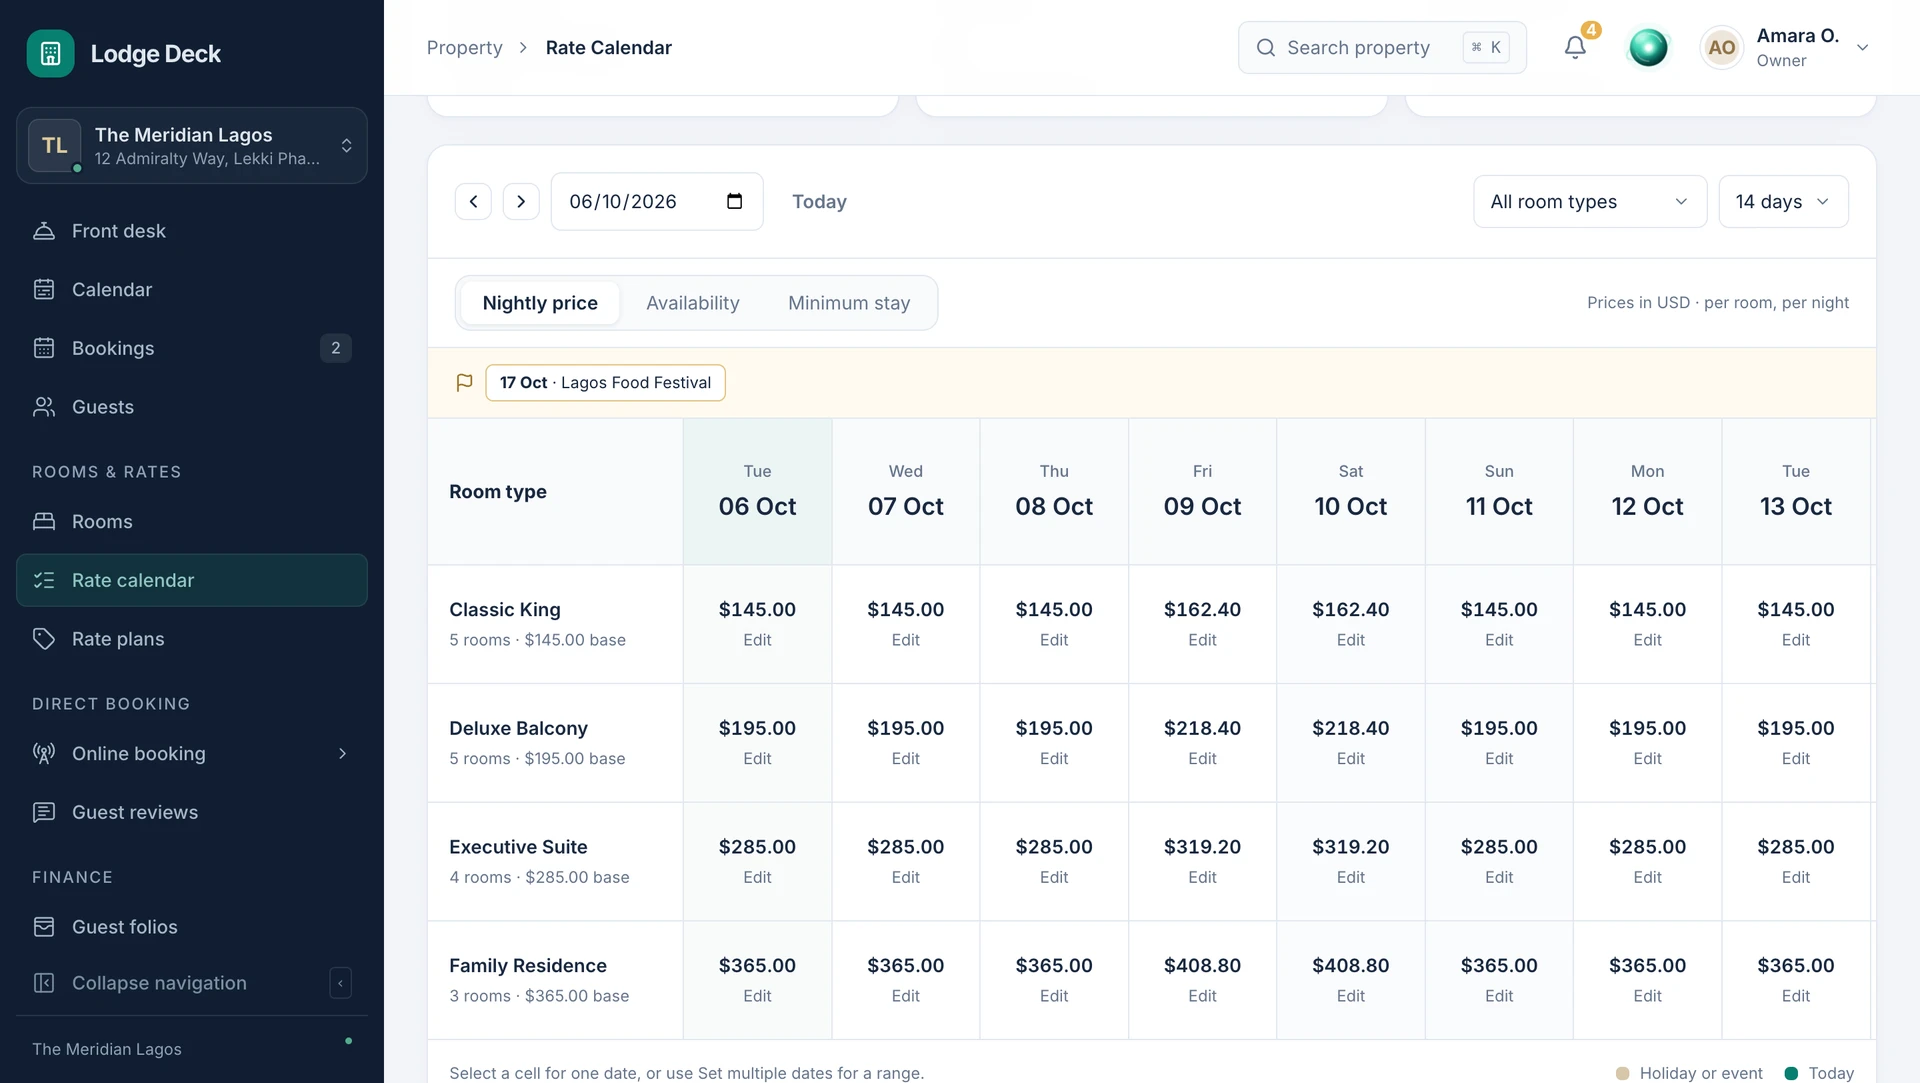Select the Sat 10 Oct column header
Image resolution: width=1920 pixels, height=1083 pixels.
[x=1350, y=492]
